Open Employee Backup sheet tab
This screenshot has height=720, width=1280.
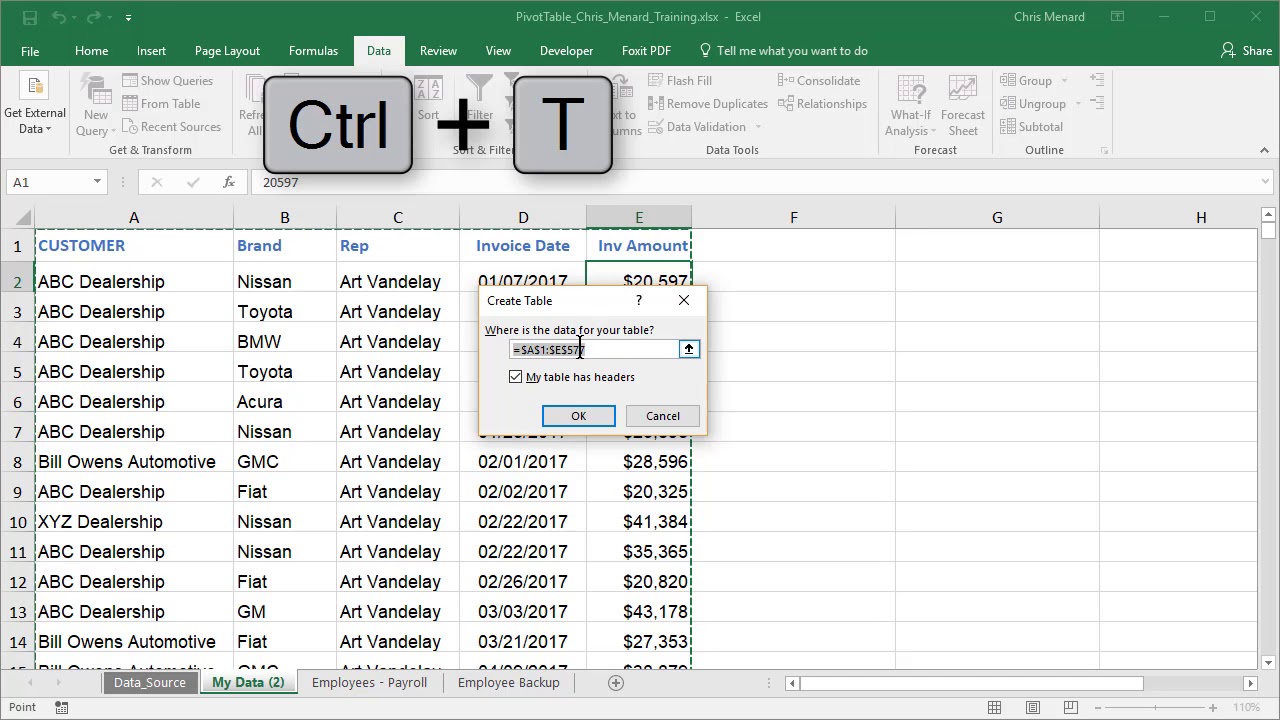coord(509,683)
